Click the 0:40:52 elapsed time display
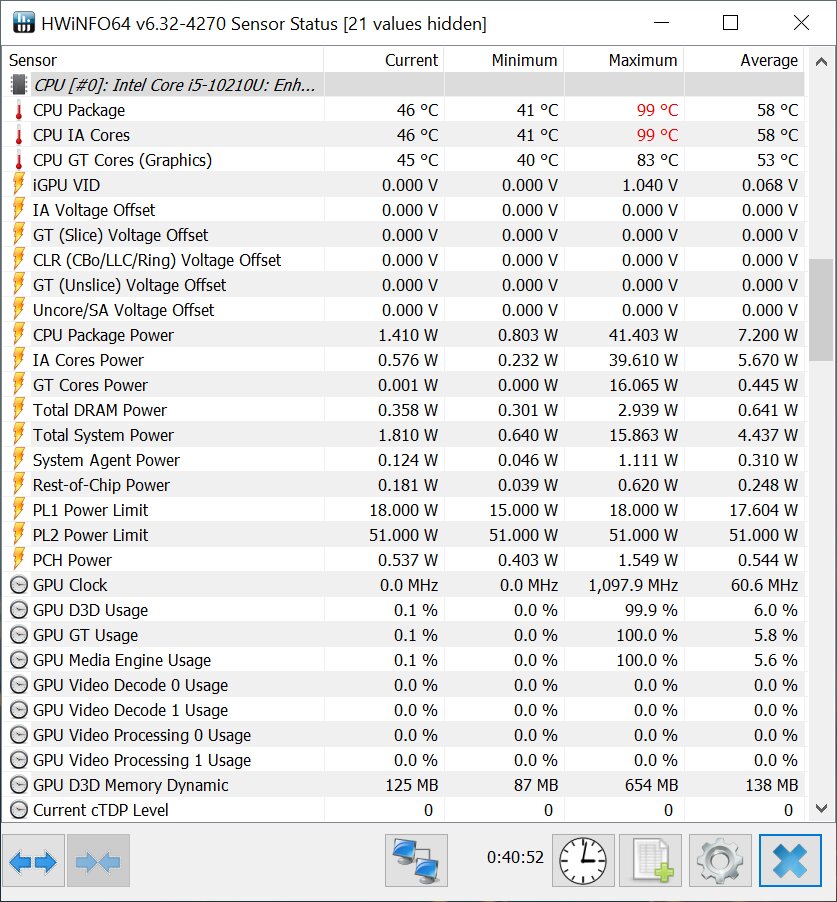Screen dimensions: 837x902 [x=515, y=857]
